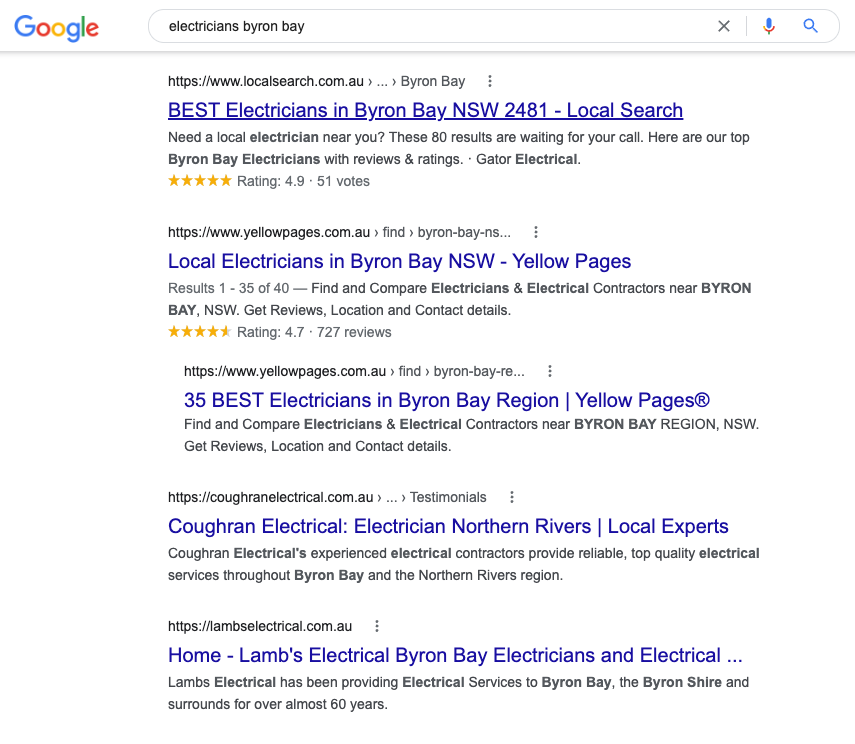Click the star rating under Yellow Pages result

[x=200, y=332]
